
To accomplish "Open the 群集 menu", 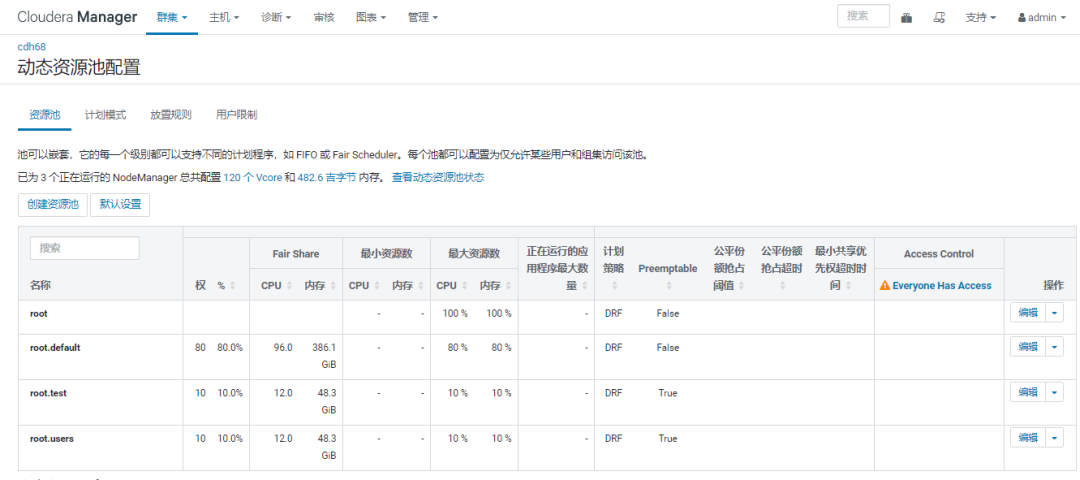I will tap(172, 18).
